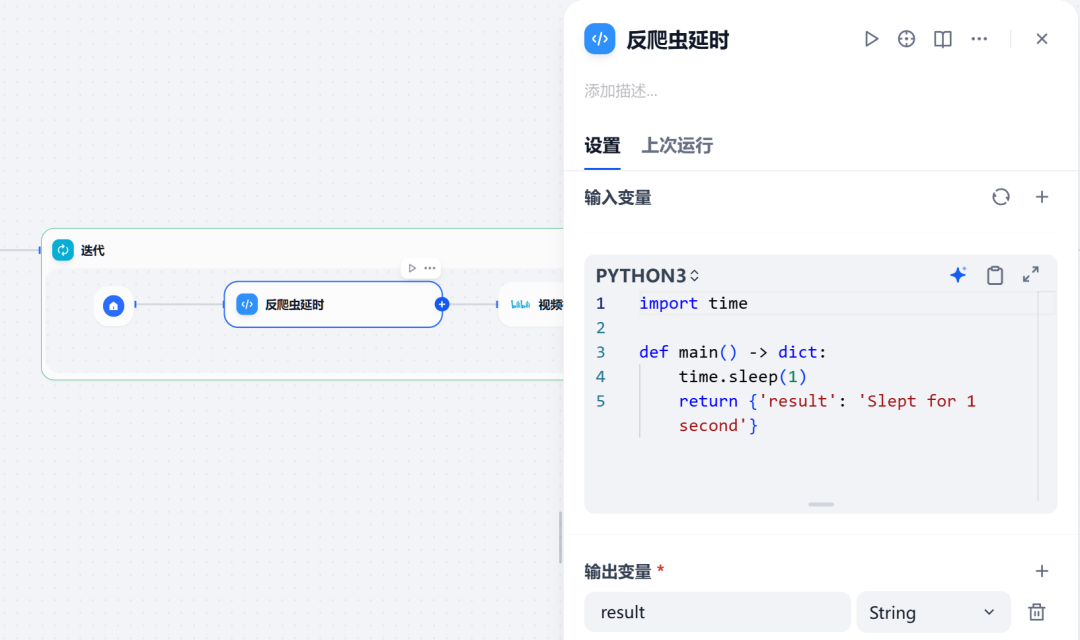This screenshot has height=640, width=1080.
Task: Run node via play icon above canvas node
Action: click(412, 268)
